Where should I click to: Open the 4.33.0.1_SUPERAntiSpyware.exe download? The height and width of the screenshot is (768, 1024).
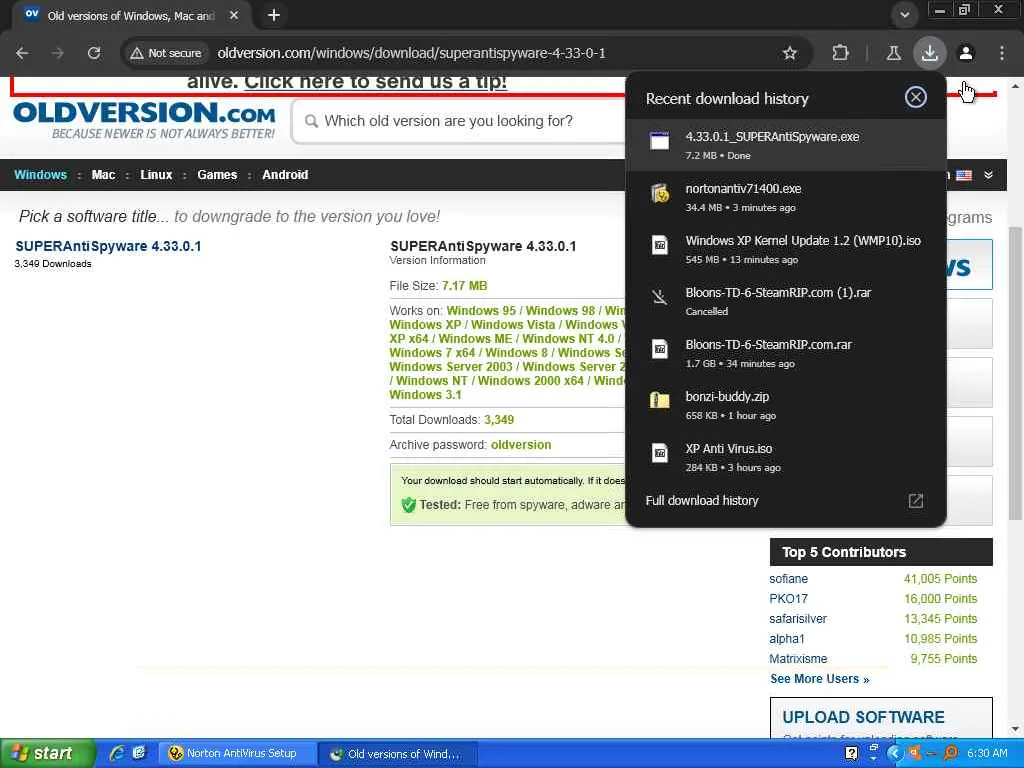pos(786,145)
